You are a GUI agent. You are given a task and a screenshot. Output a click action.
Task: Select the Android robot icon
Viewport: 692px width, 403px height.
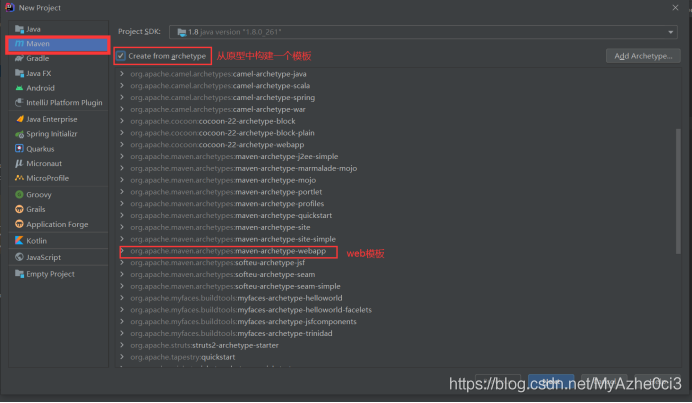pyautogui.click(x=19, y=88)
